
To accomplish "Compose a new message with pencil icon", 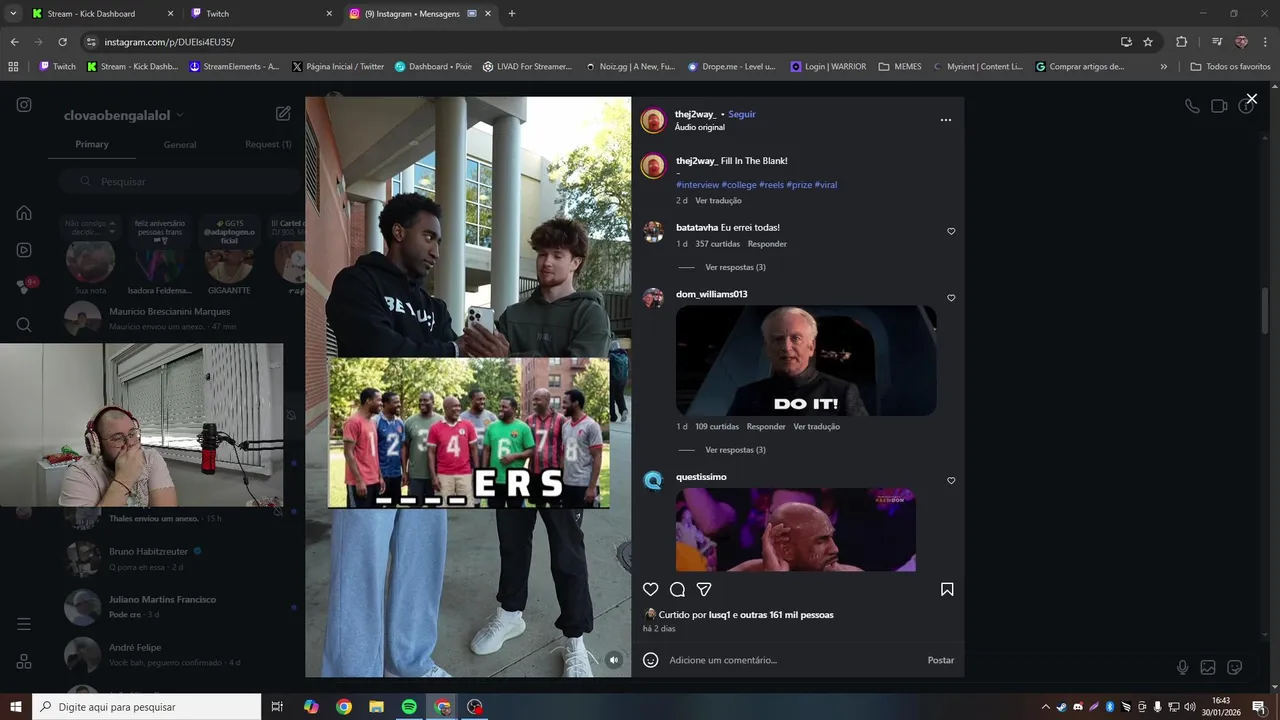I will pos(283,114).
